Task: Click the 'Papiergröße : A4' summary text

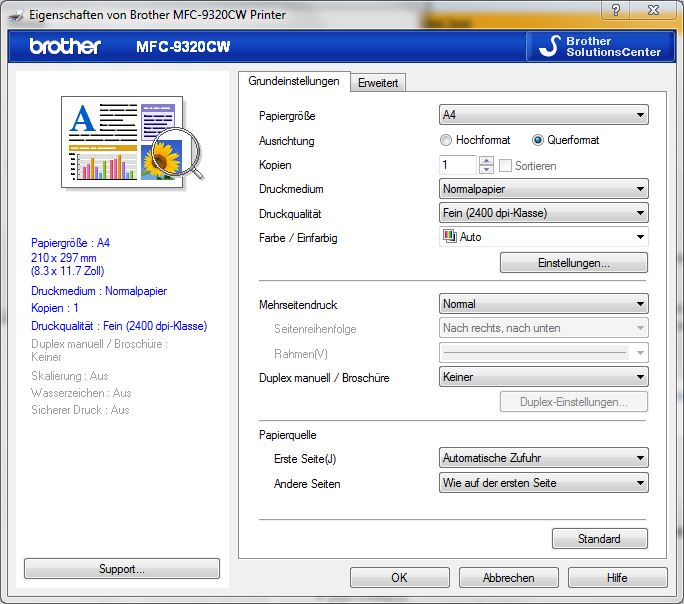Action: click(x=71, y=243)
